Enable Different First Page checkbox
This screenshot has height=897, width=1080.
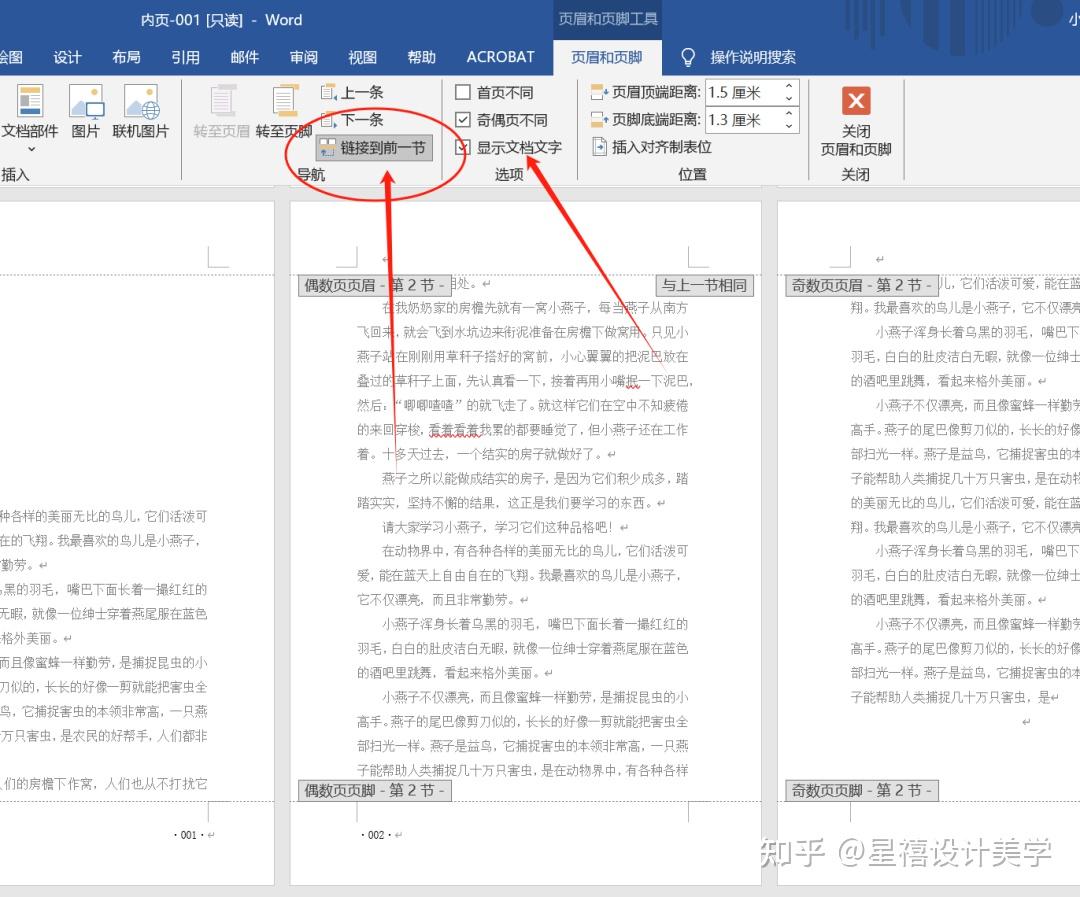463,93
